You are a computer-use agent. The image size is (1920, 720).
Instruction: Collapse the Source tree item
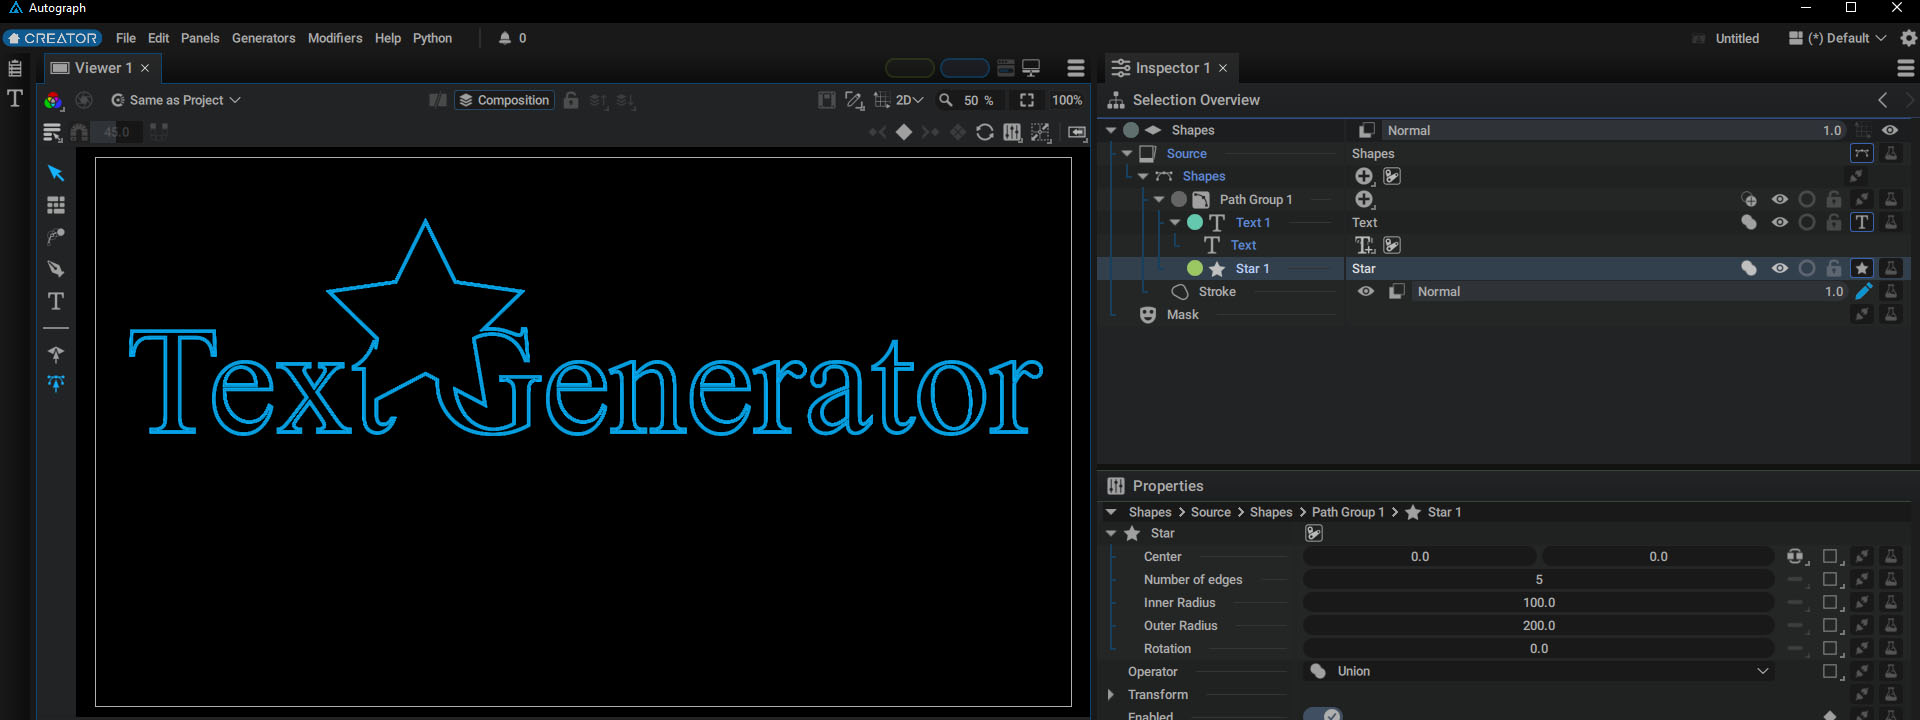[x=1127, y=153]
